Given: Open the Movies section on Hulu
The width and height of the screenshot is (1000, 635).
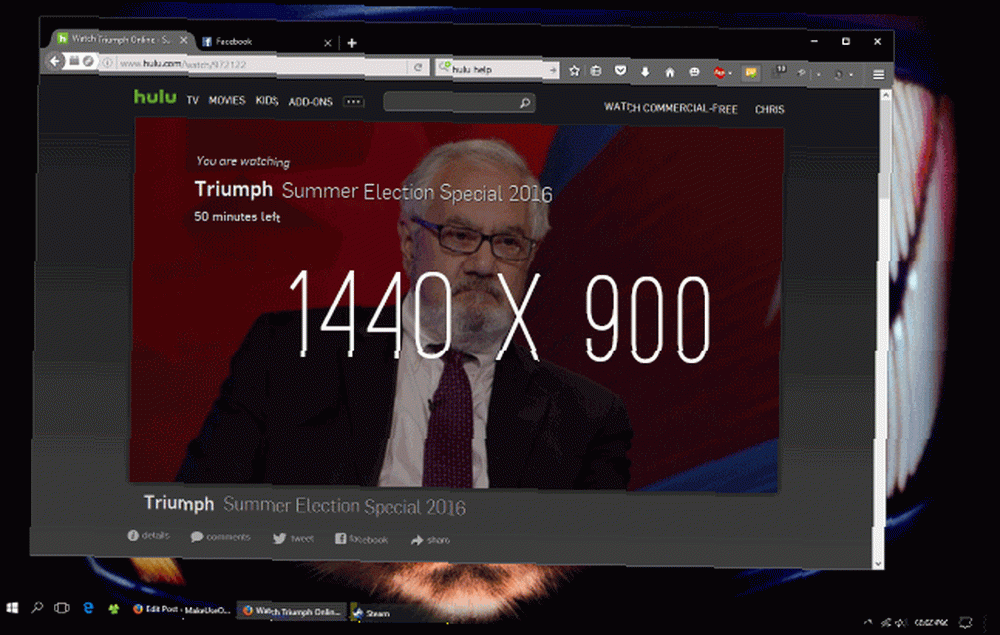Looking at the screenshot, I should tap(227, 100).
